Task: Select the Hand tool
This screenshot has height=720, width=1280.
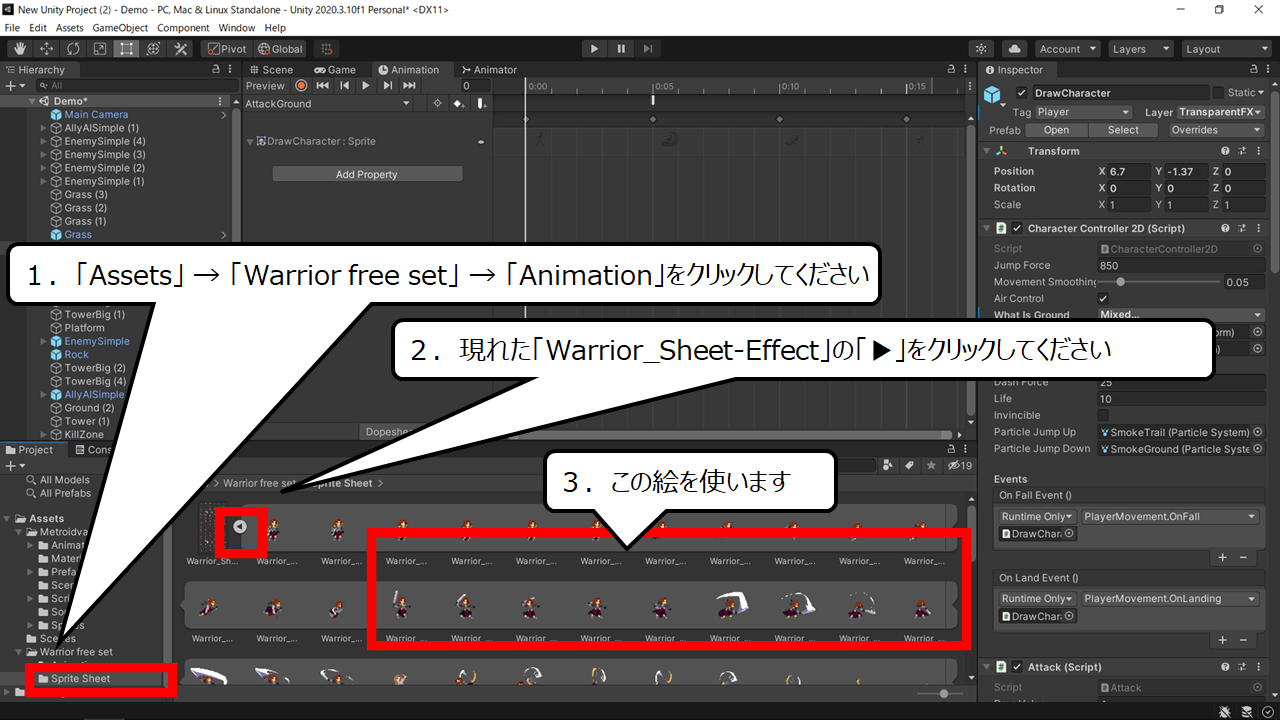Action: [x=19, y=48]
